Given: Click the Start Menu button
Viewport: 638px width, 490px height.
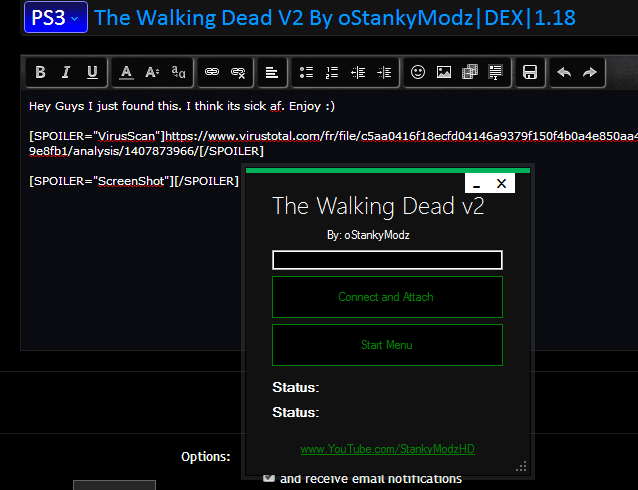Looking at the screenshot, I should pos(387,345).
